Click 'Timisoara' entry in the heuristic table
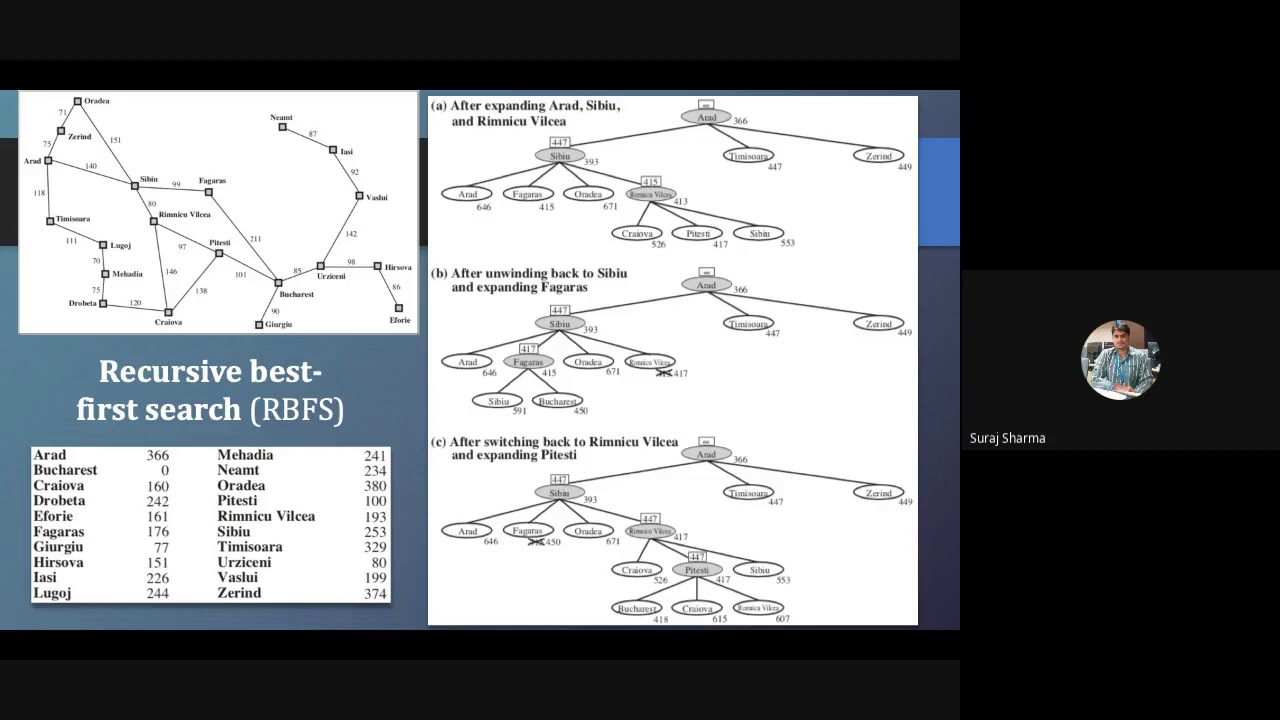The image size is (1280, 720). pos(250,547)
